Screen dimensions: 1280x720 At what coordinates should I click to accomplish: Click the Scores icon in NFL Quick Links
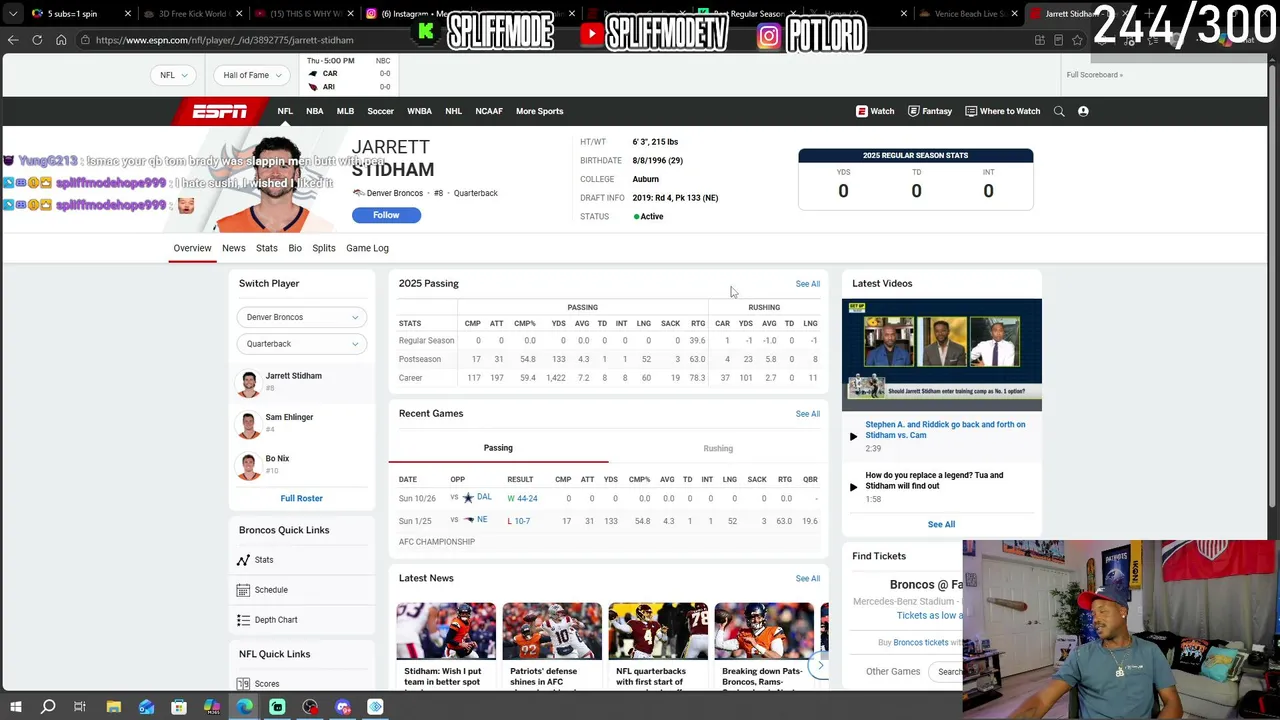pyautogui.click(x=243, y=684)
